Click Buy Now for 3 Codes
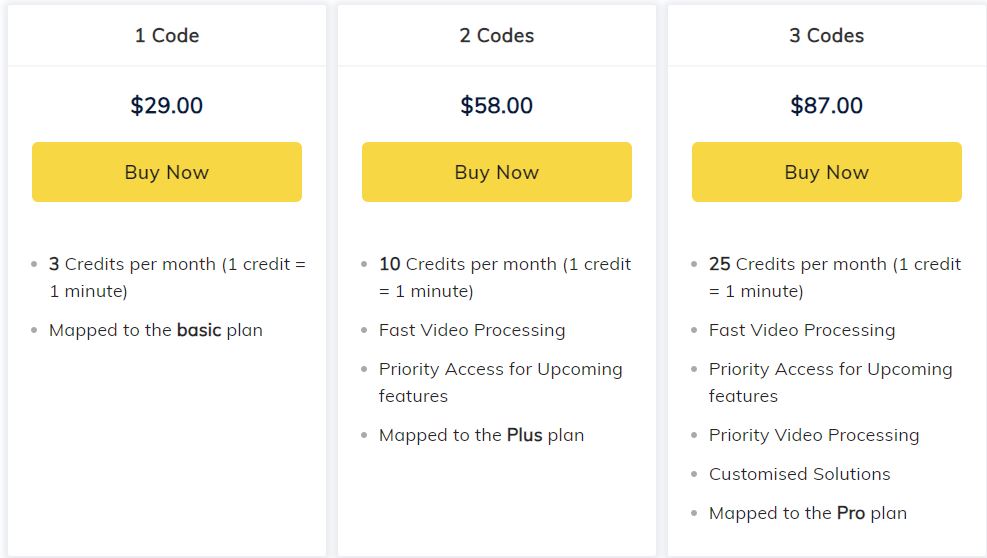This screenshot has height=558, width=987. [826, 172]
